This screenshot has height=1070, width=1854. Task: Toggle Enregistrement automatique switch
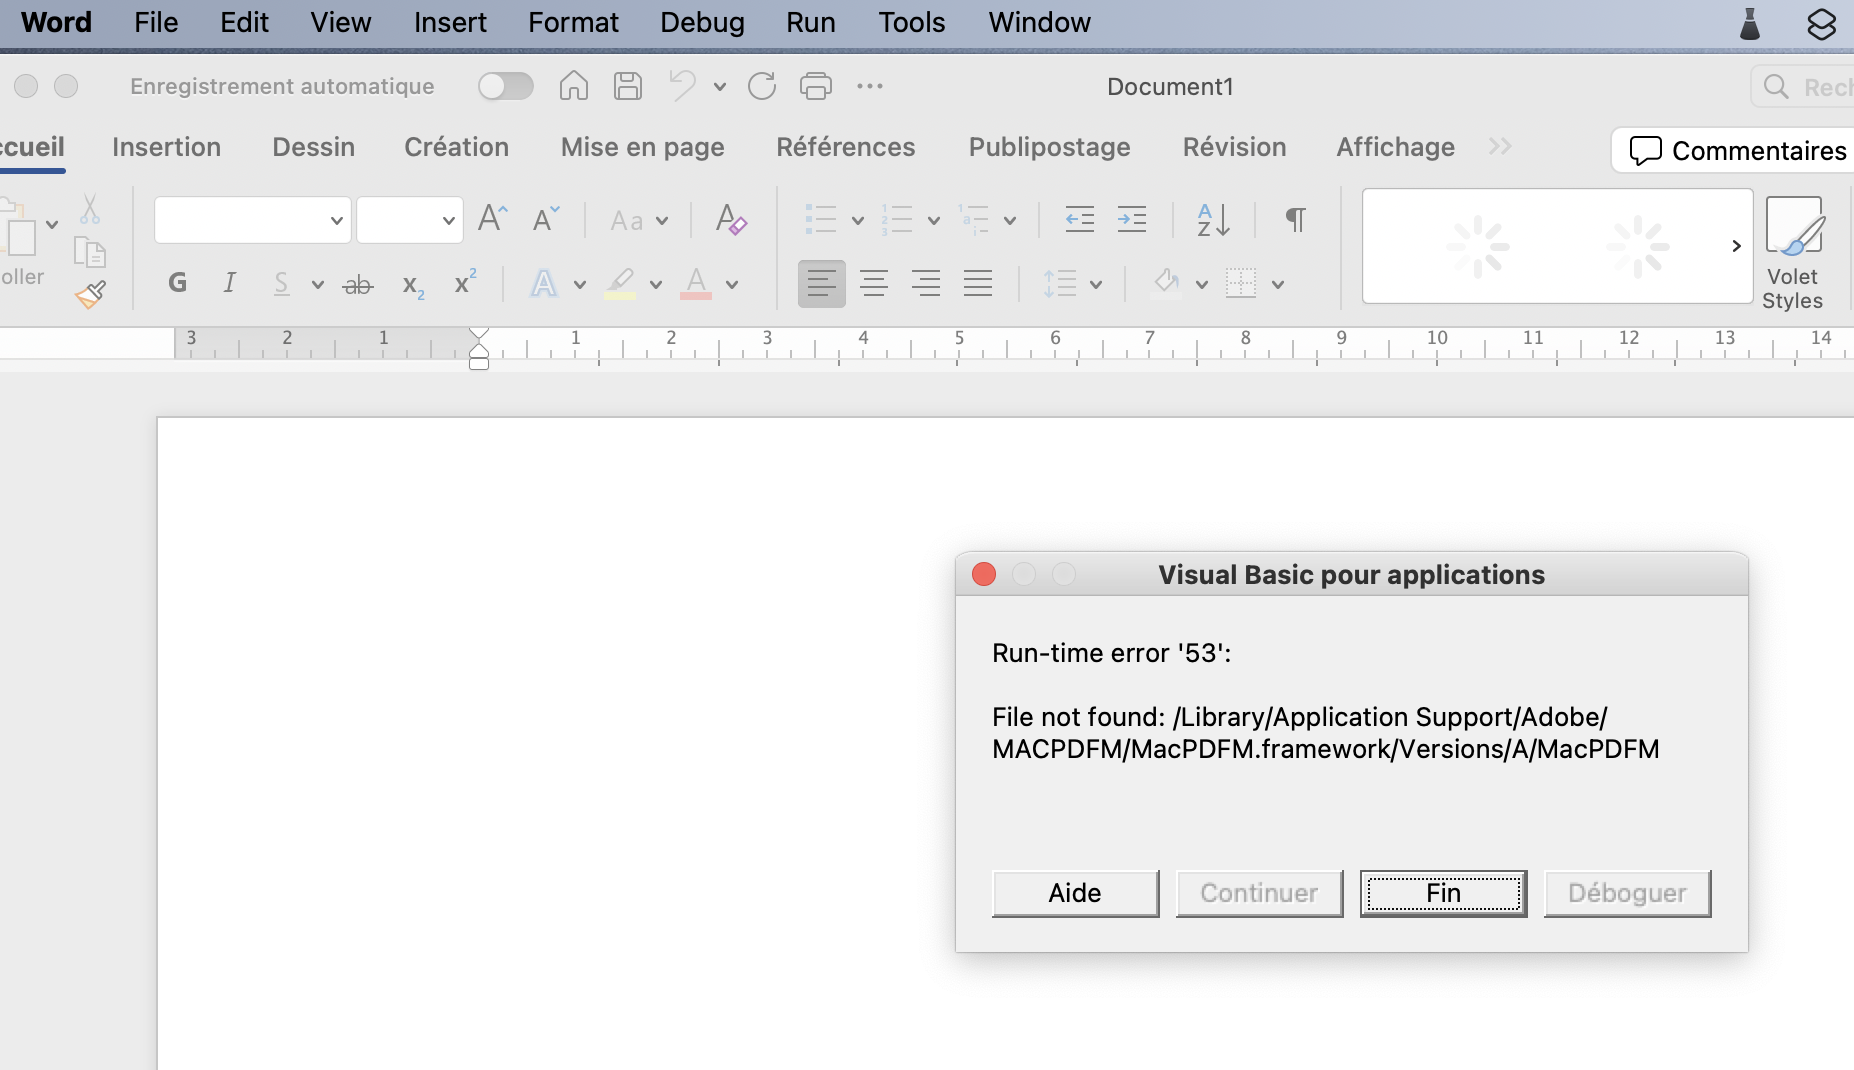point(505,86)
